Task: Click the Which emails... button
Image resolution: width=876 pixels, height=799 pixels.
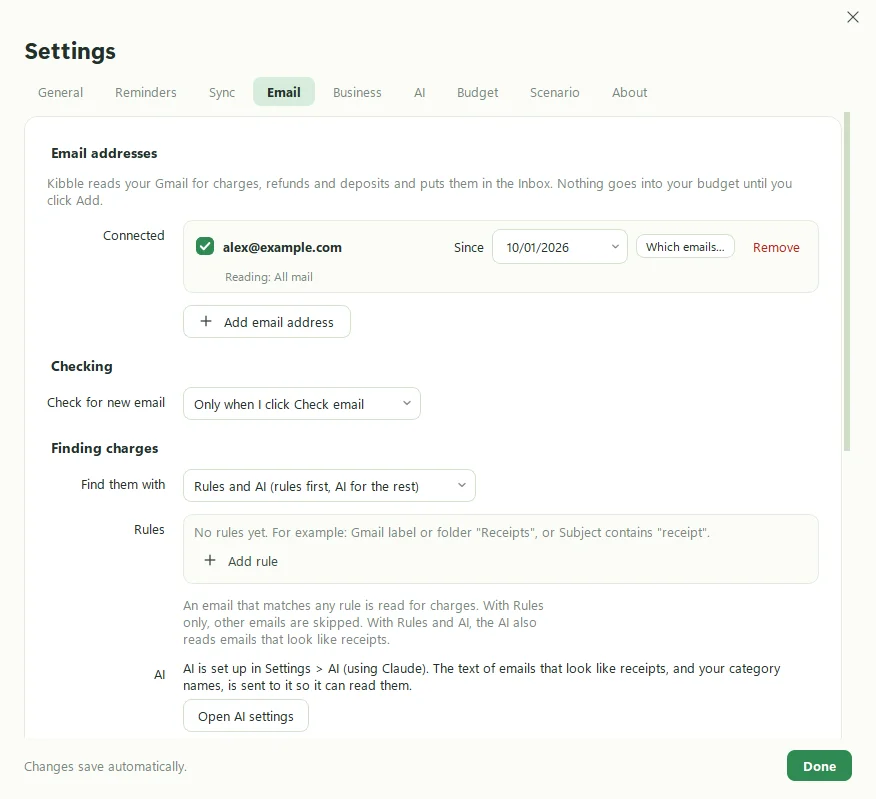Action: coord(685,246)
